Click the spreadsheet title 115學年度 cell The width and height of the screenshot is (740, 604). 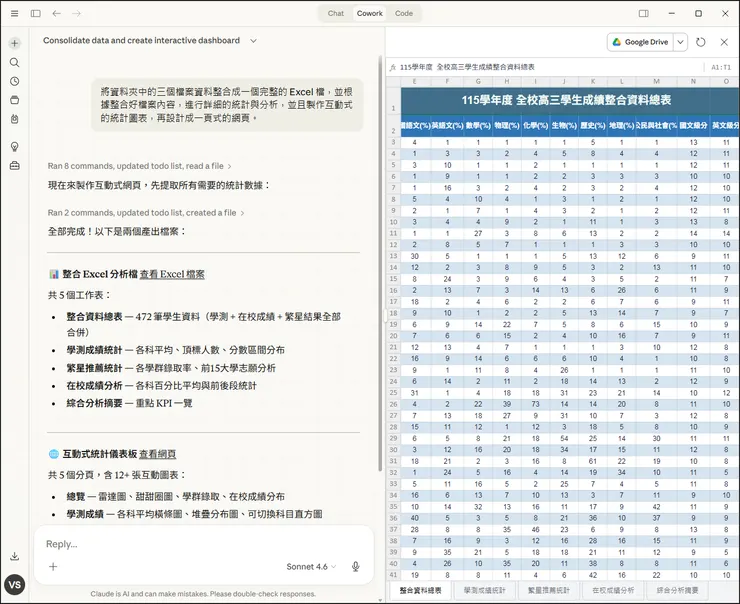[566, 101]
